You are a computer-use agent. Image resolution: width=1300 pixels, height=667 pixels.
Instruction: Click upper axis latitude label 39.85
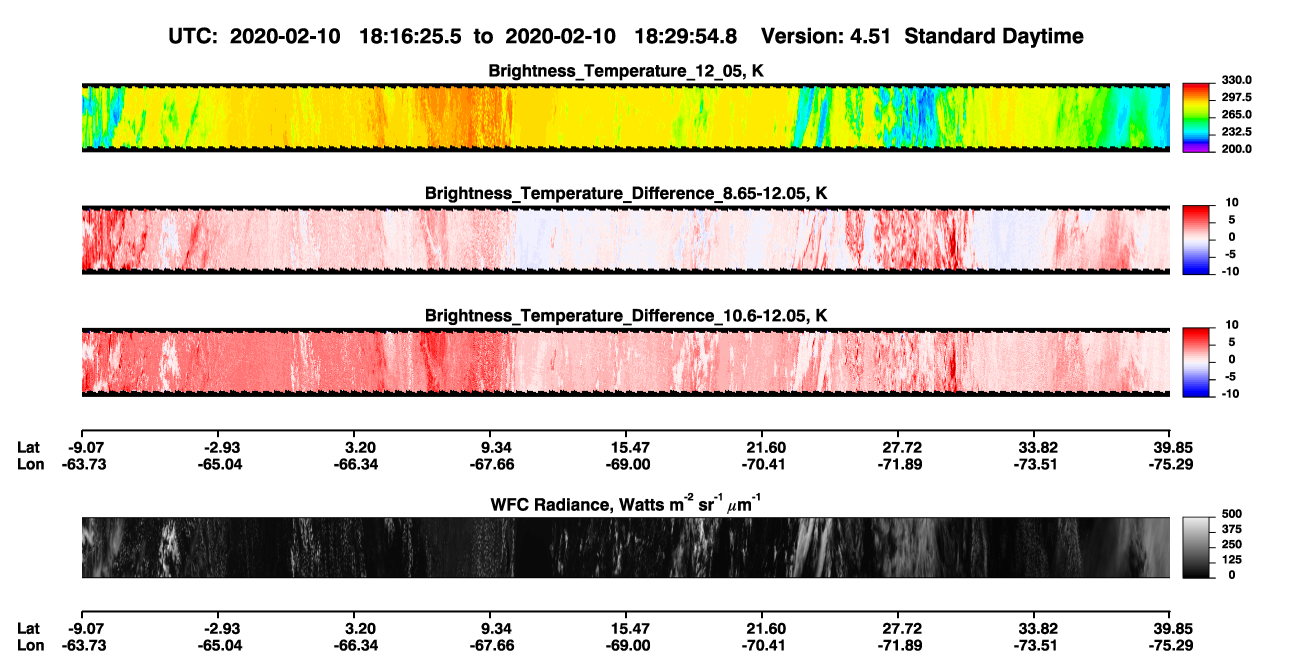[x=1171, y=448]
